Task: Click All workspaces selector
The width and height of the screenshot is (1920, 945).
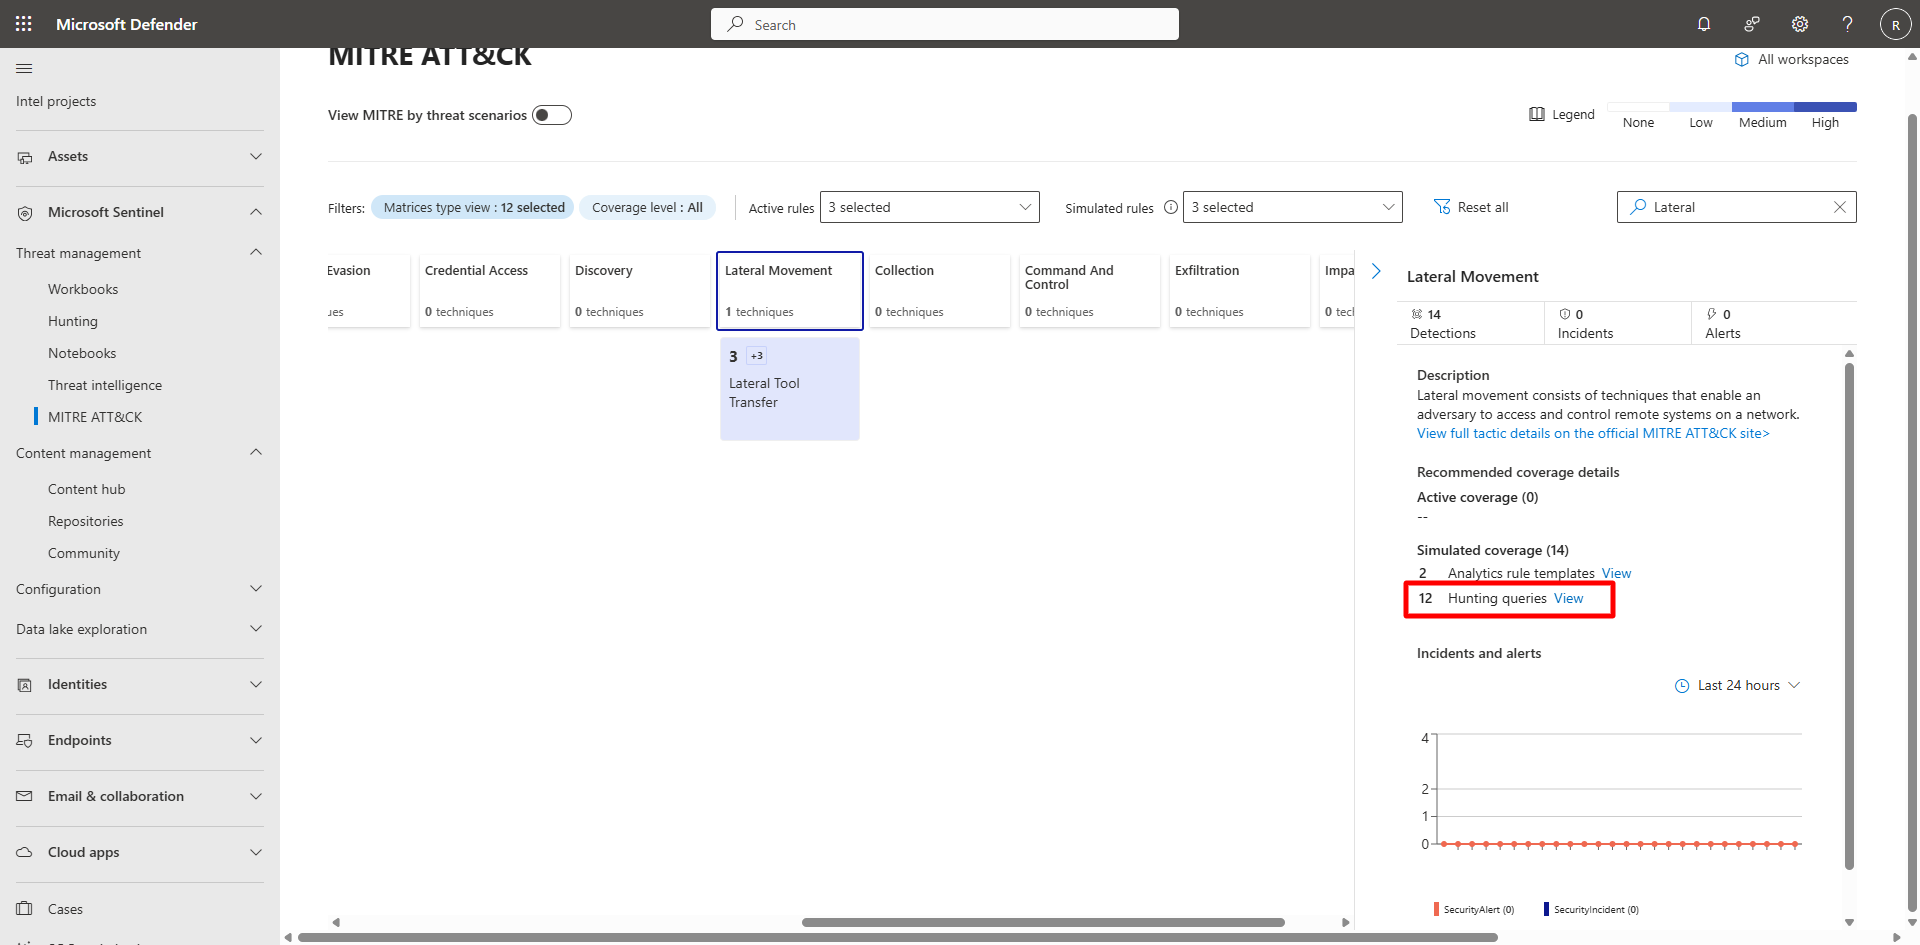Action: (1792, 60)
